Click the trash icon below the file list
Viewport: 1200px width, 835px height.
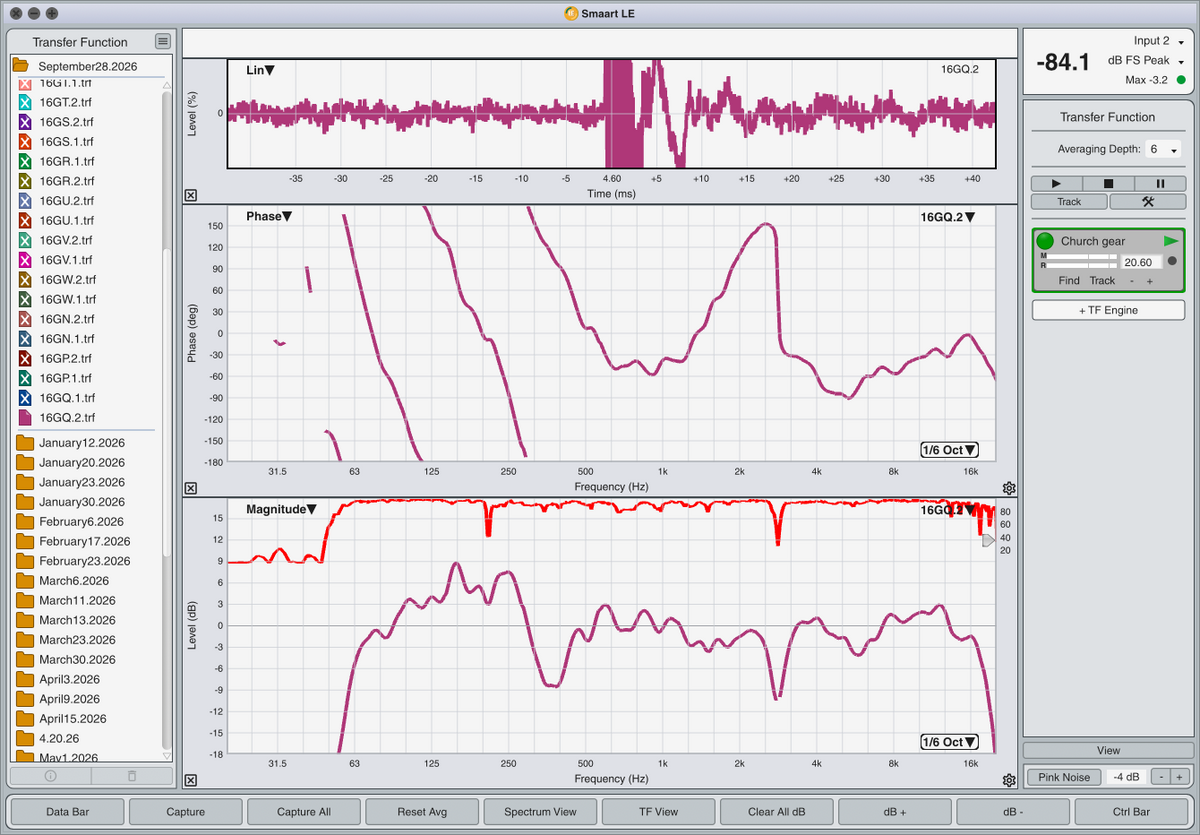[131, 775]
